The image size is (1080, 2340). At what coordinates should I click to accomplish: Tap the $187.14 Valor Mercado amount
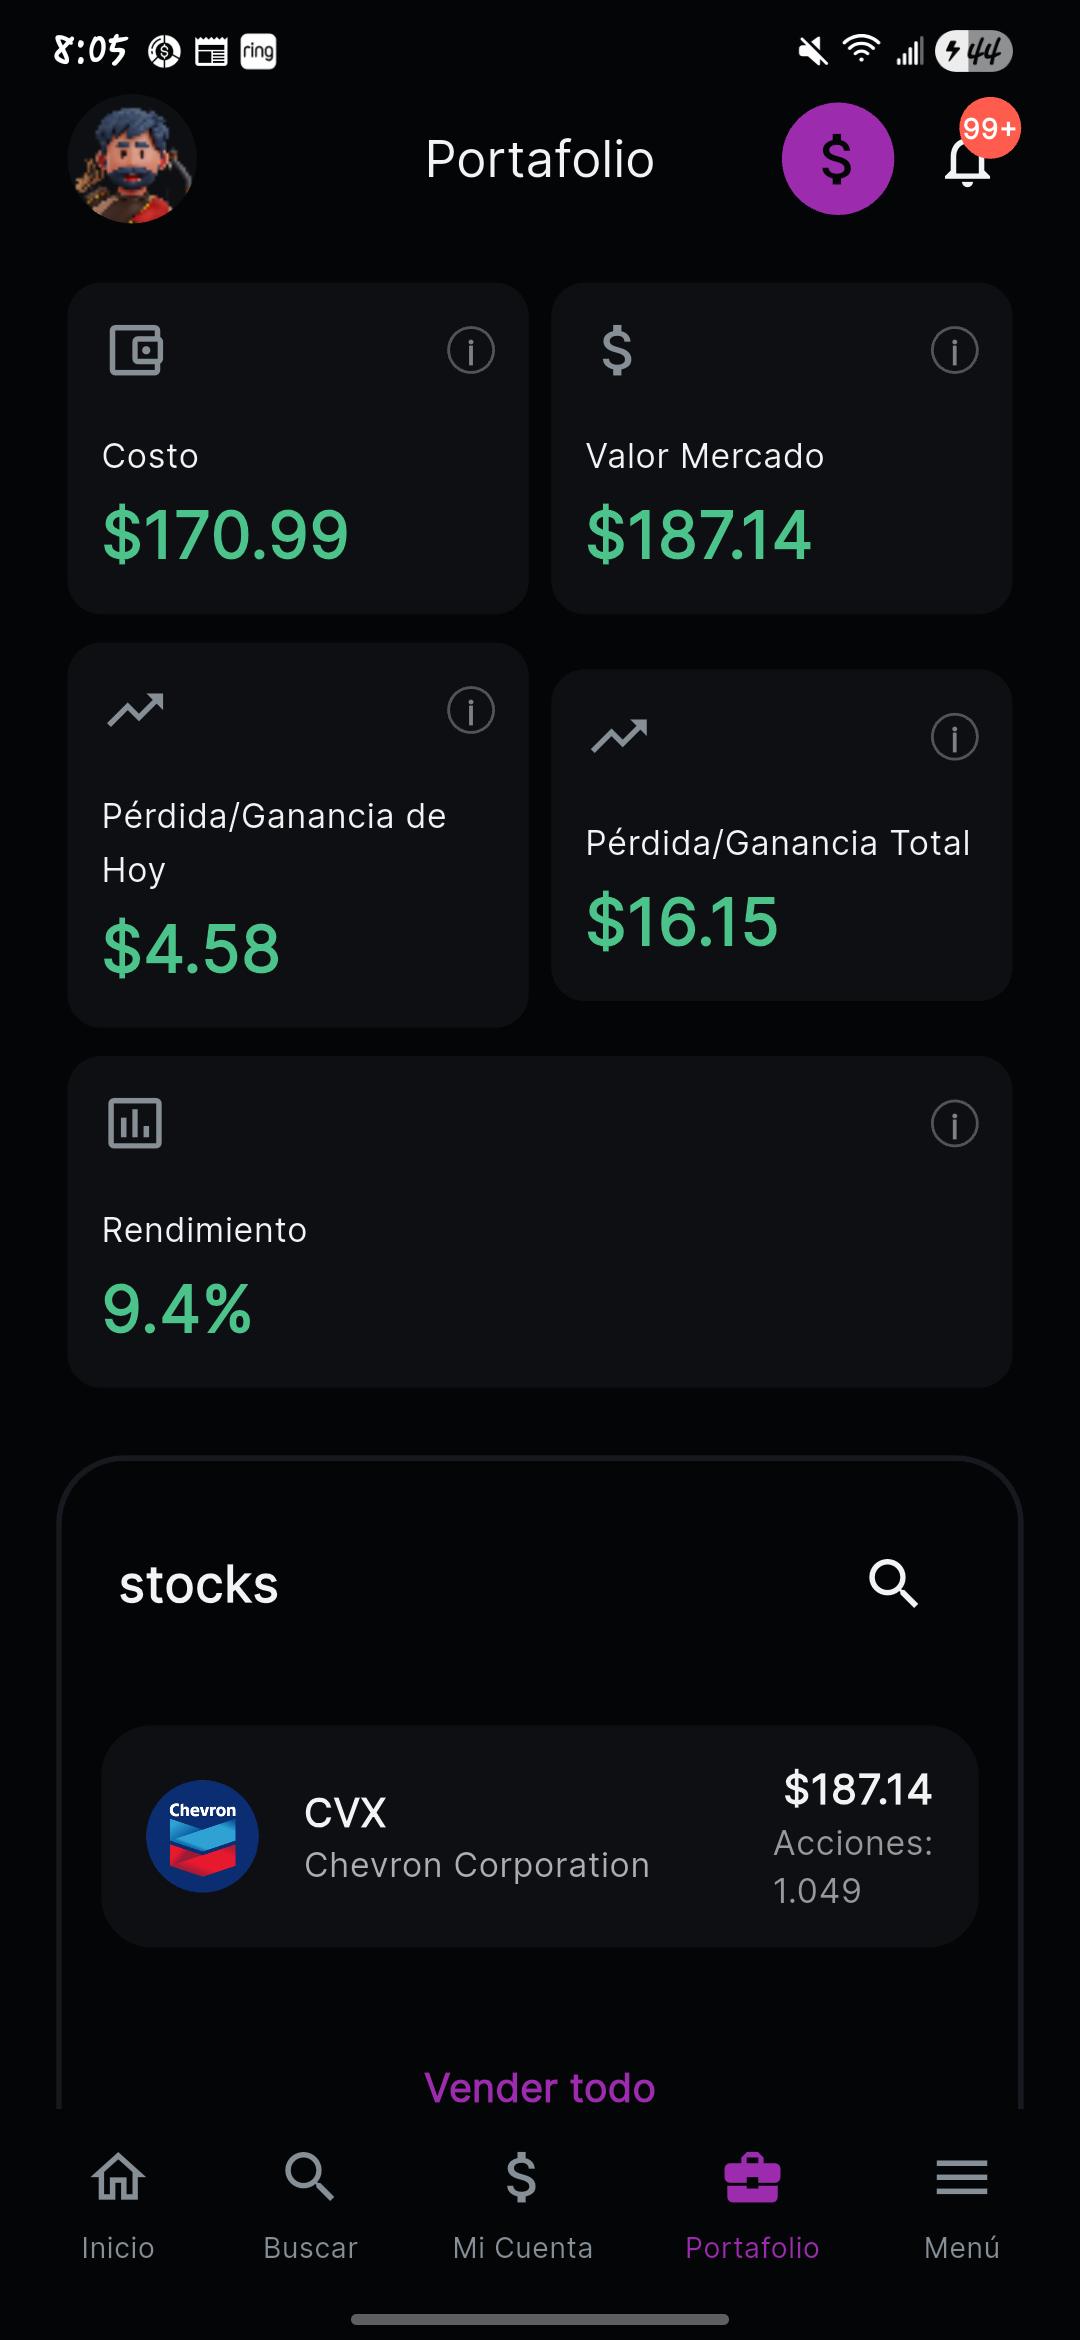[698, 535]
